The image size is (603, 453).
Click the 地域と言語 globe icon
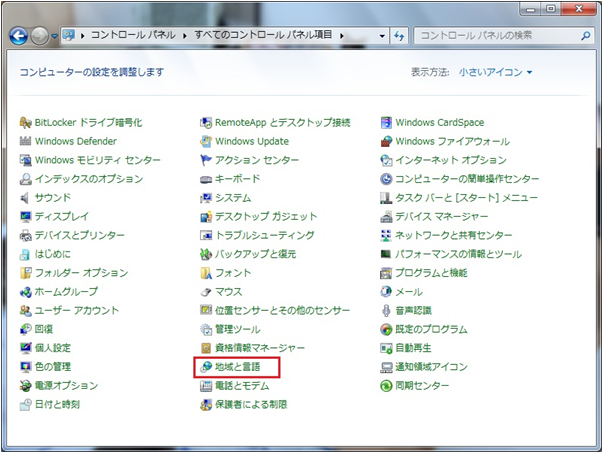point(206,367)
